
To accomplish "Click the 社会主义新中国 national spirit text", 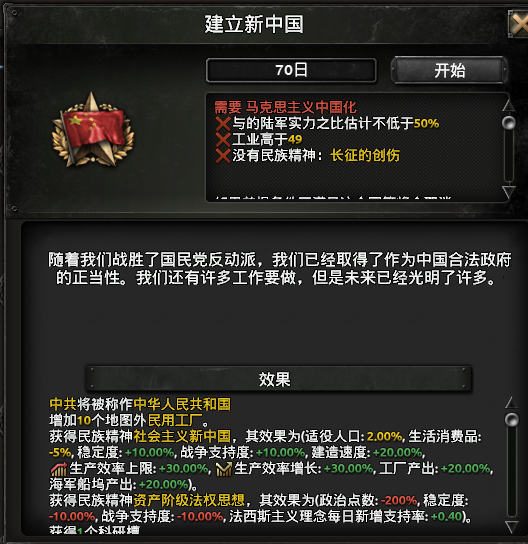I will [182, 436].
